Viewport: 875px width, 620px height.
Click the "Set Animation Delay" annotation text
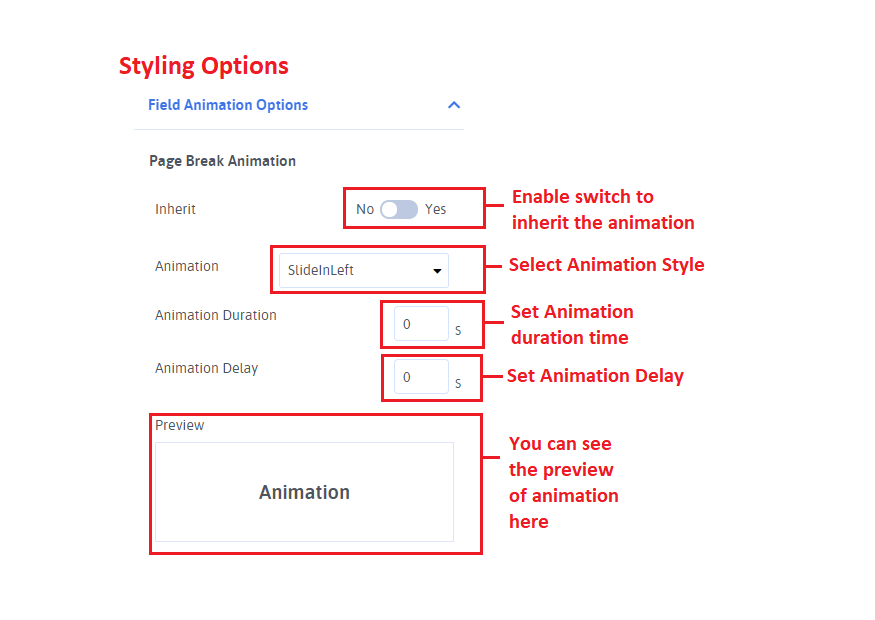[595, 376]
